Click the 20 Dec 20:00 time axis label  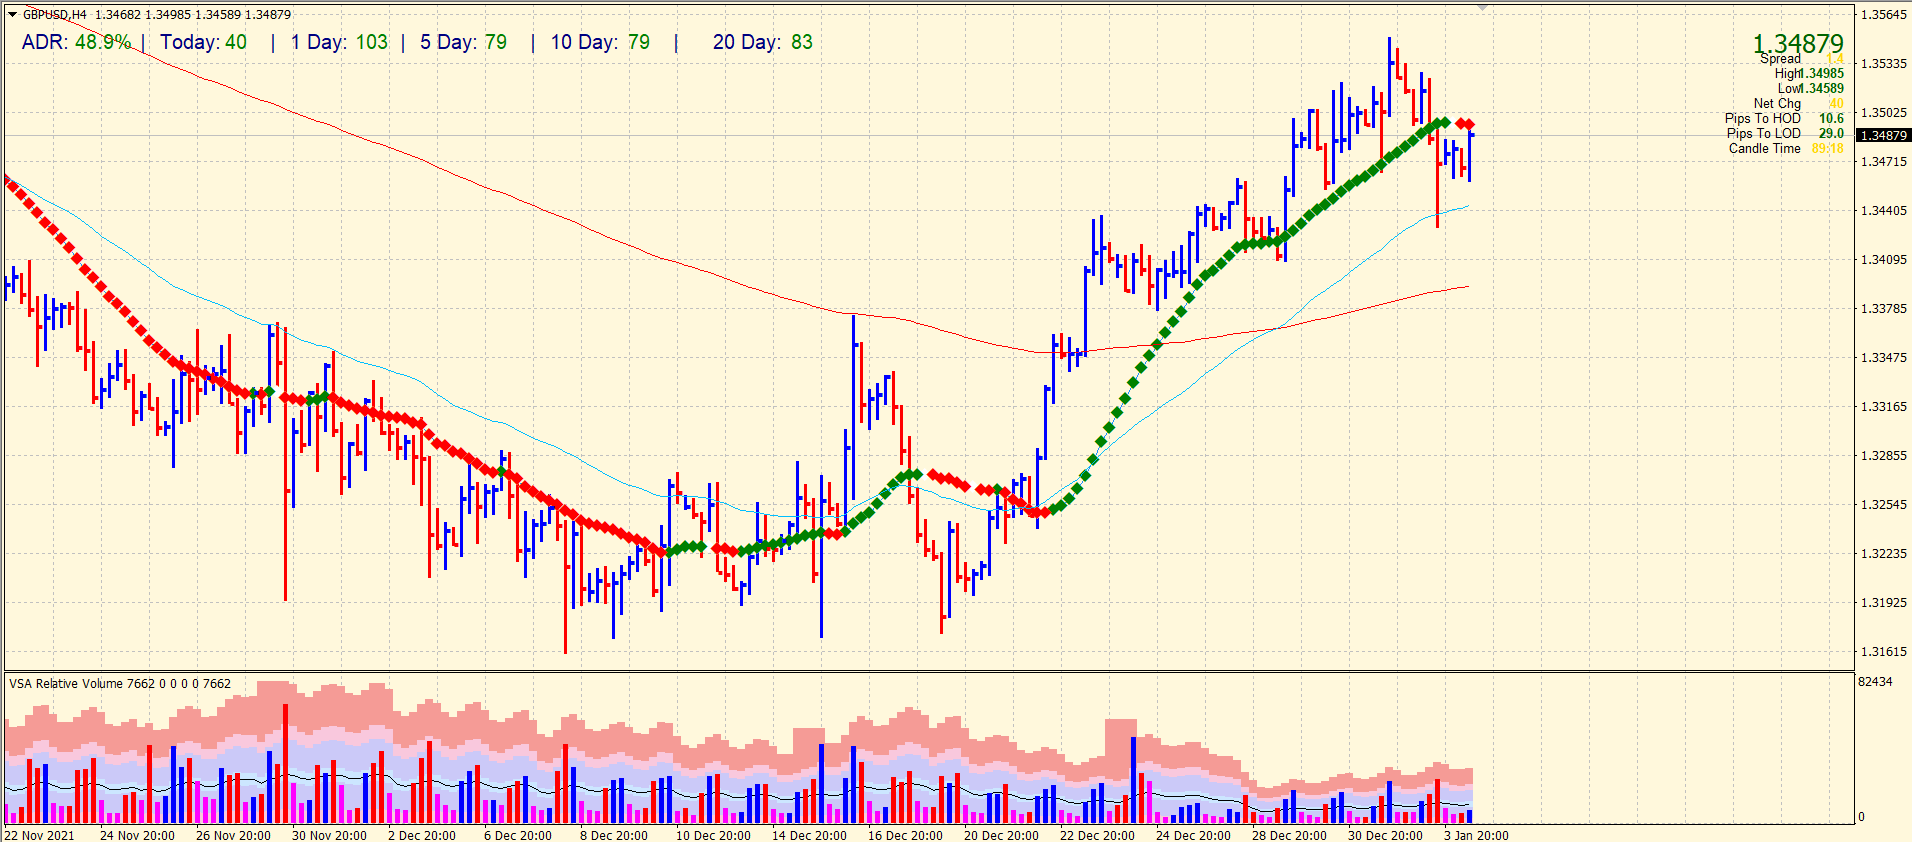click(x=1001, y=836)
